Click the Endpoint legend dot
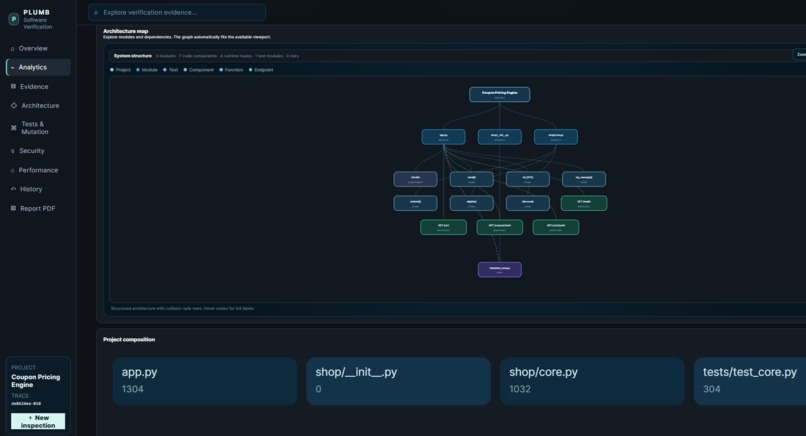The height and width of the screenshot is (436, 806). [250, 70]
